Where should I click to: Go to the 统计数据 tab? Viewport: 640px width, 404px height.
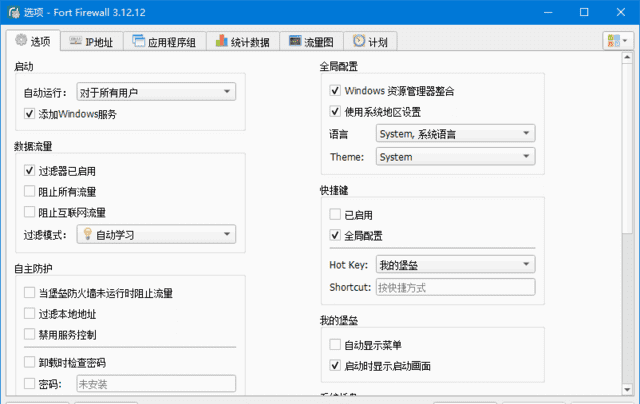click(x=243, y=41)
